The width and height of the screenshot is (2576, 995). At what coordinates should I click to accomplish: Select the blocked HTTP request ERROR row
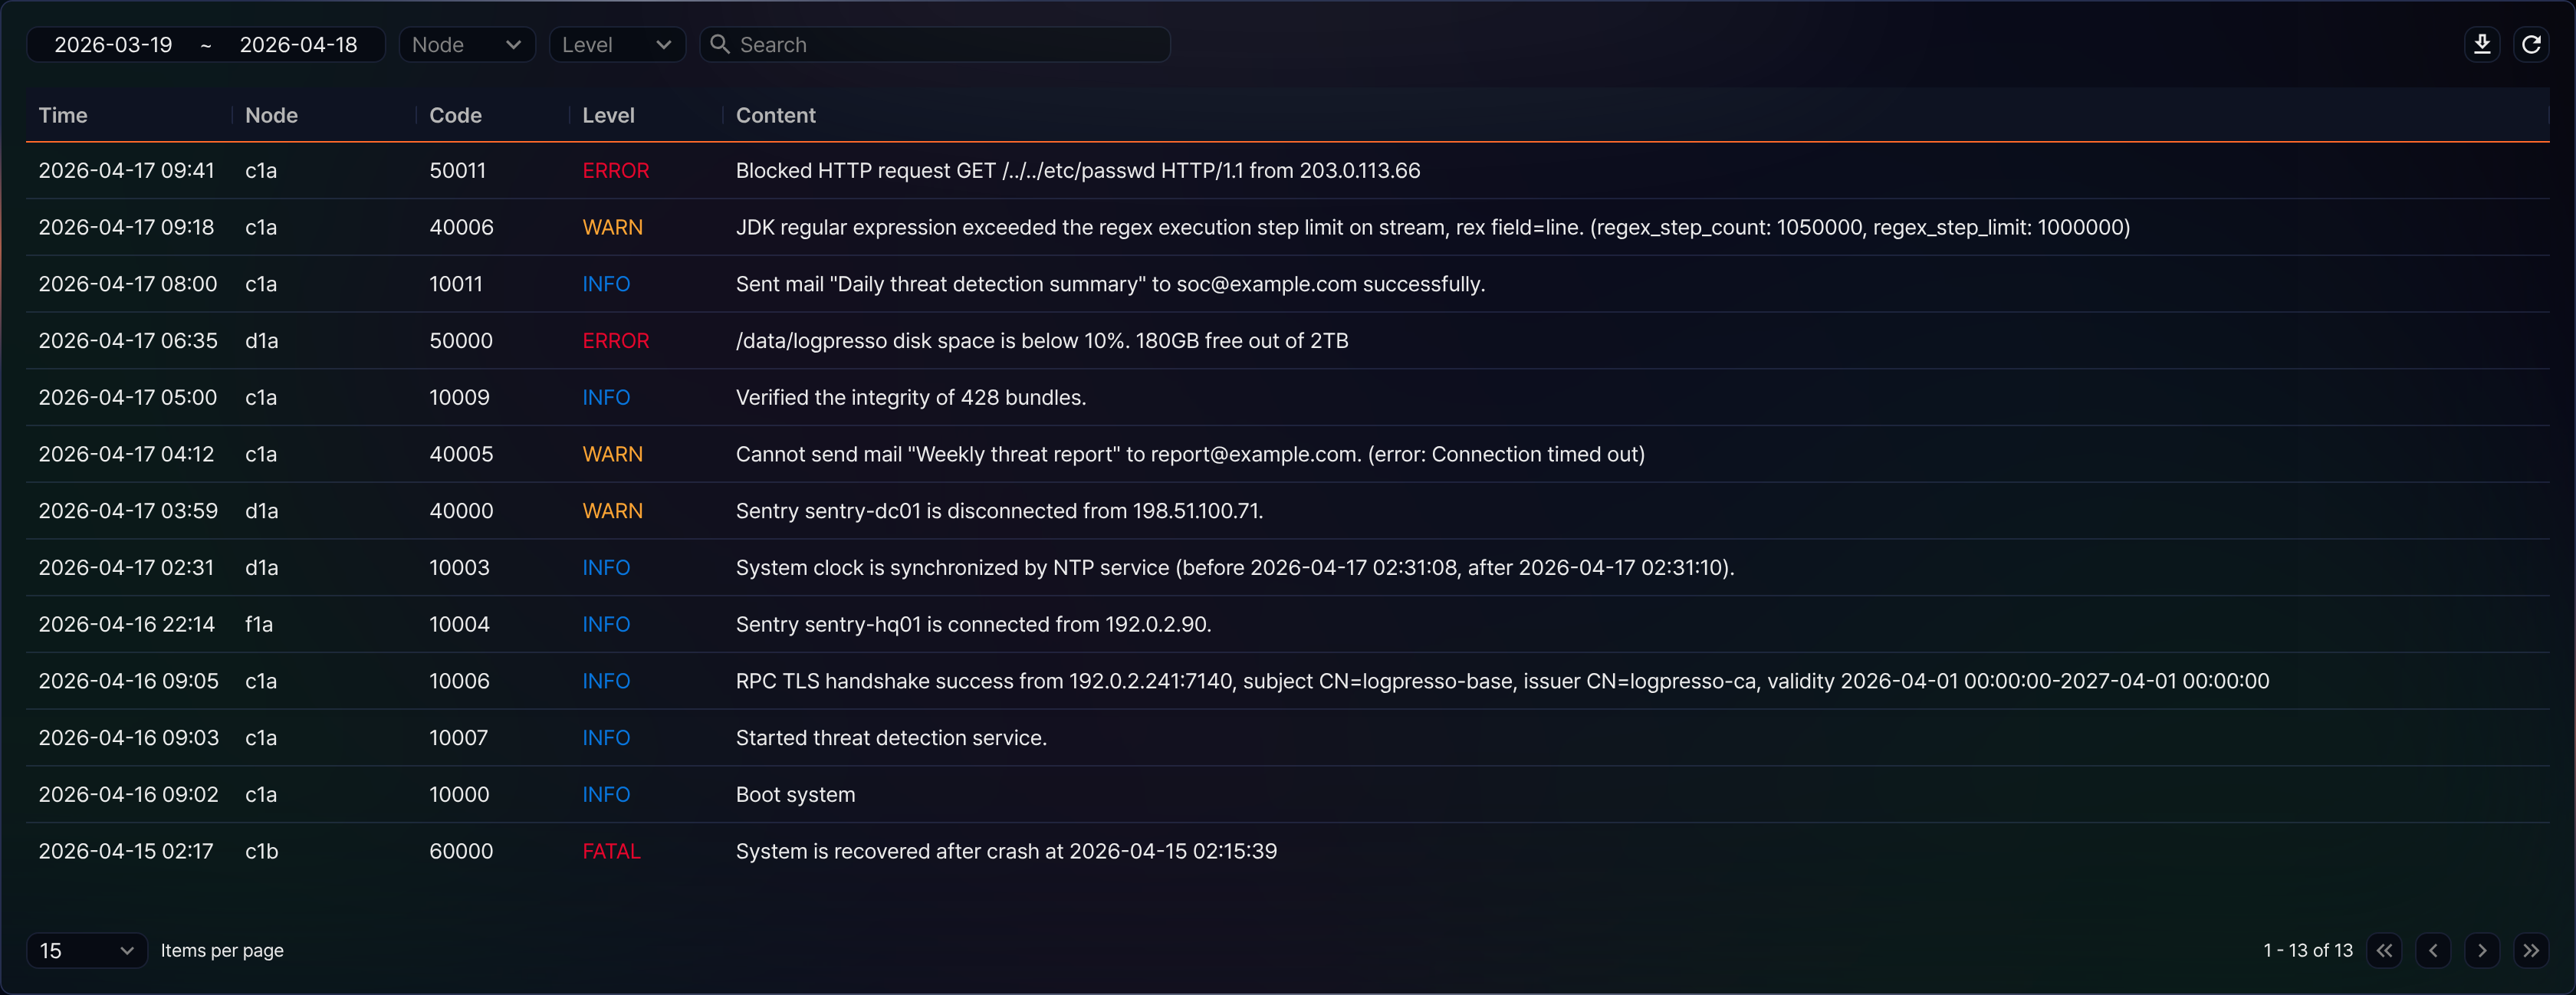click(1287, 170)
